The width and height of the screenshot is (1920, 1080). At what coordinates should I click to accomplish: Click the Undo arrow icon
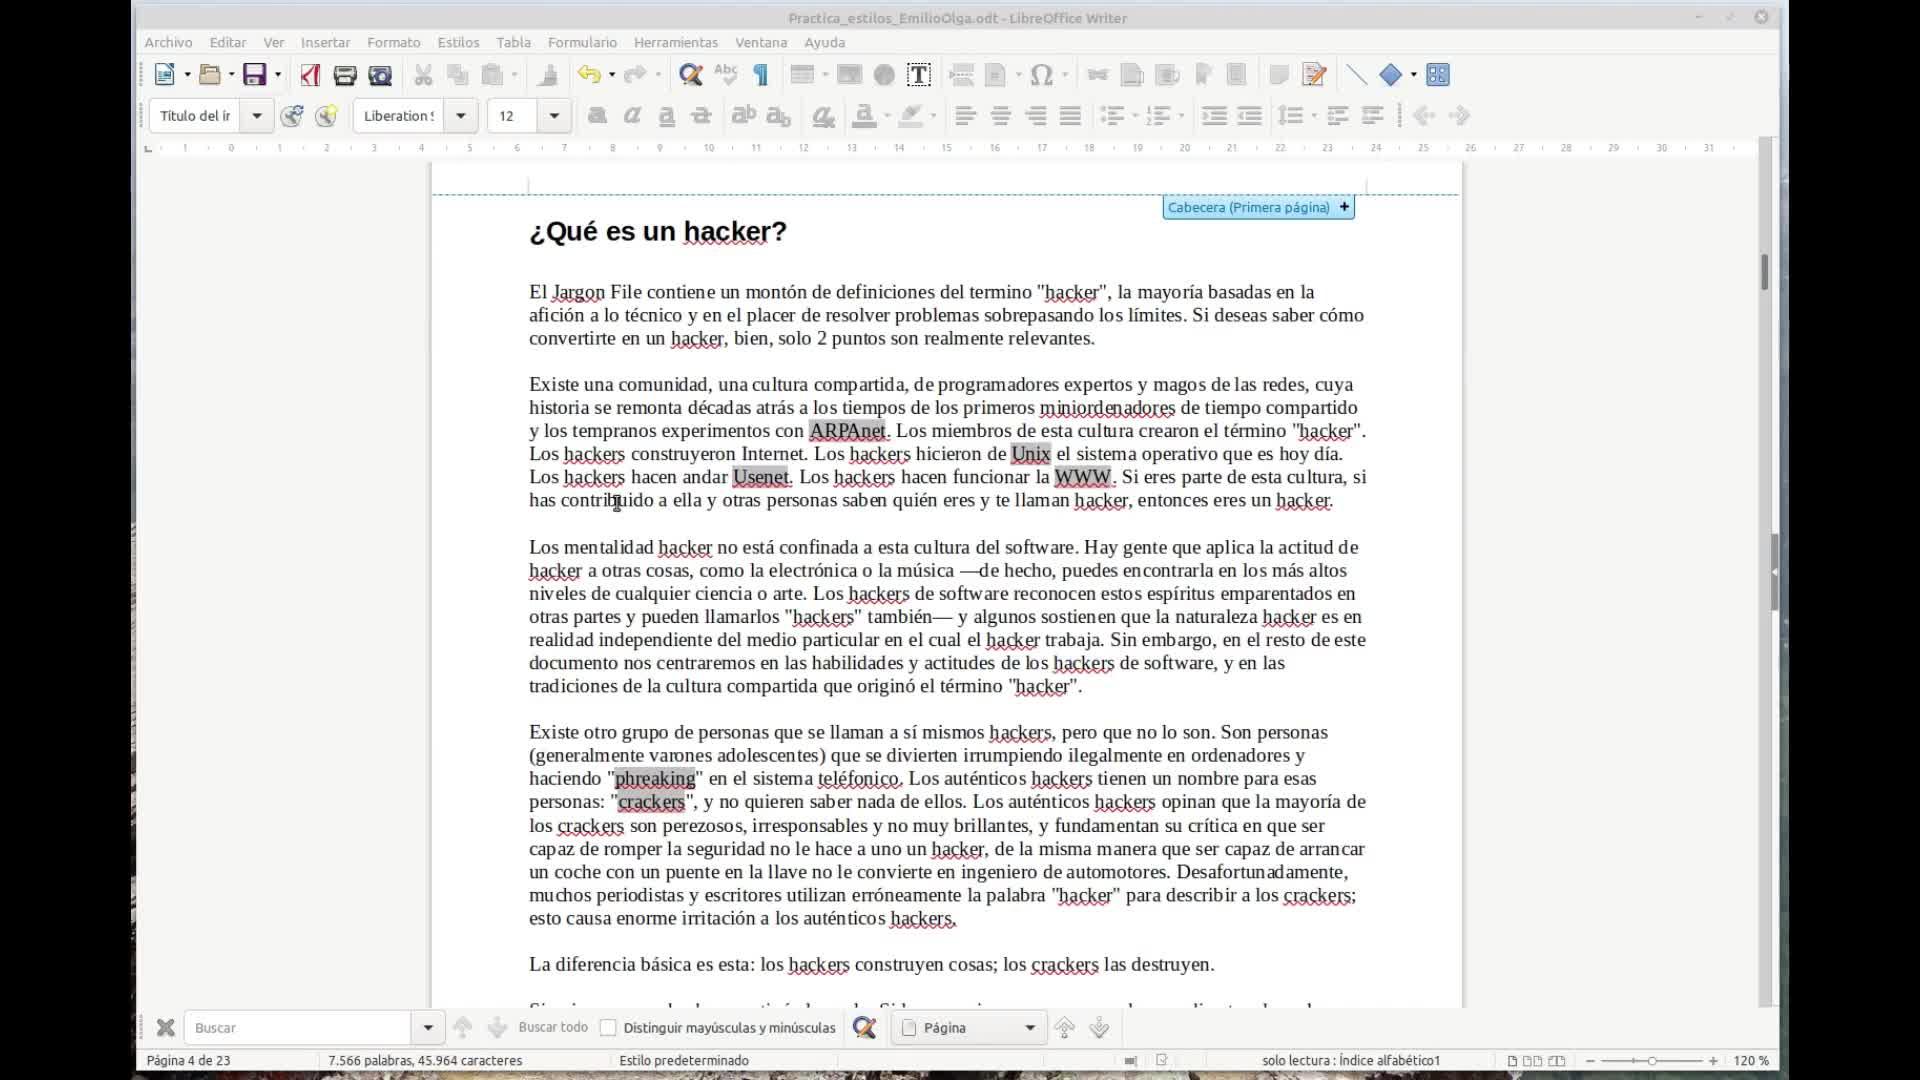click(x=588, y=75)
